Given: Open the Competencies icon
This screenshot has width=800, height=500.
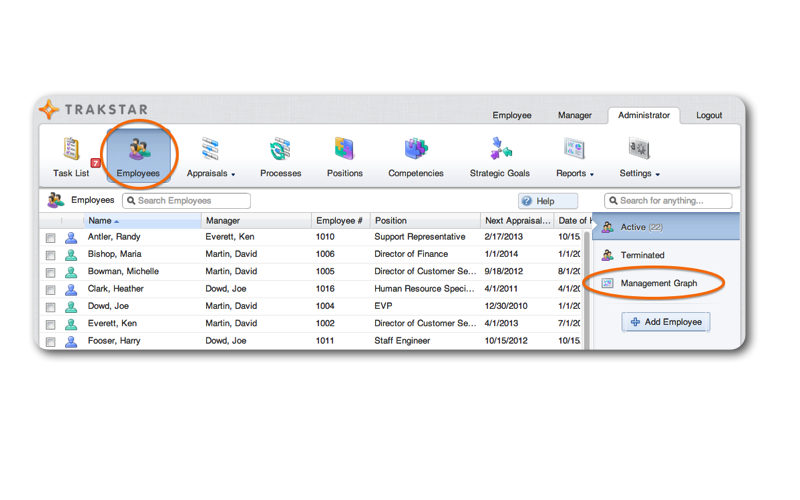Looking at the screenshot, I should [416, 148].
